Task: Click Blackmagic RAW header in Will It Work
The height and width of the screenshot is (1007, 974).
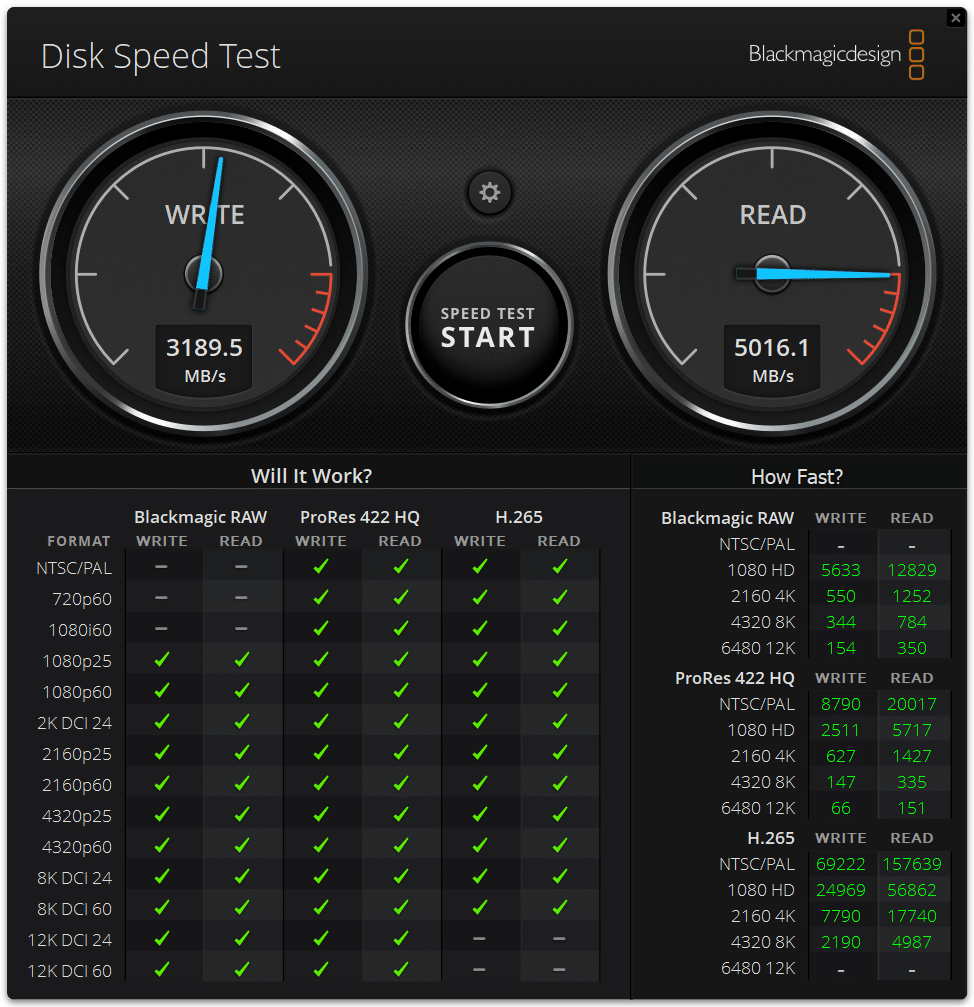Action: click(200, 517)
